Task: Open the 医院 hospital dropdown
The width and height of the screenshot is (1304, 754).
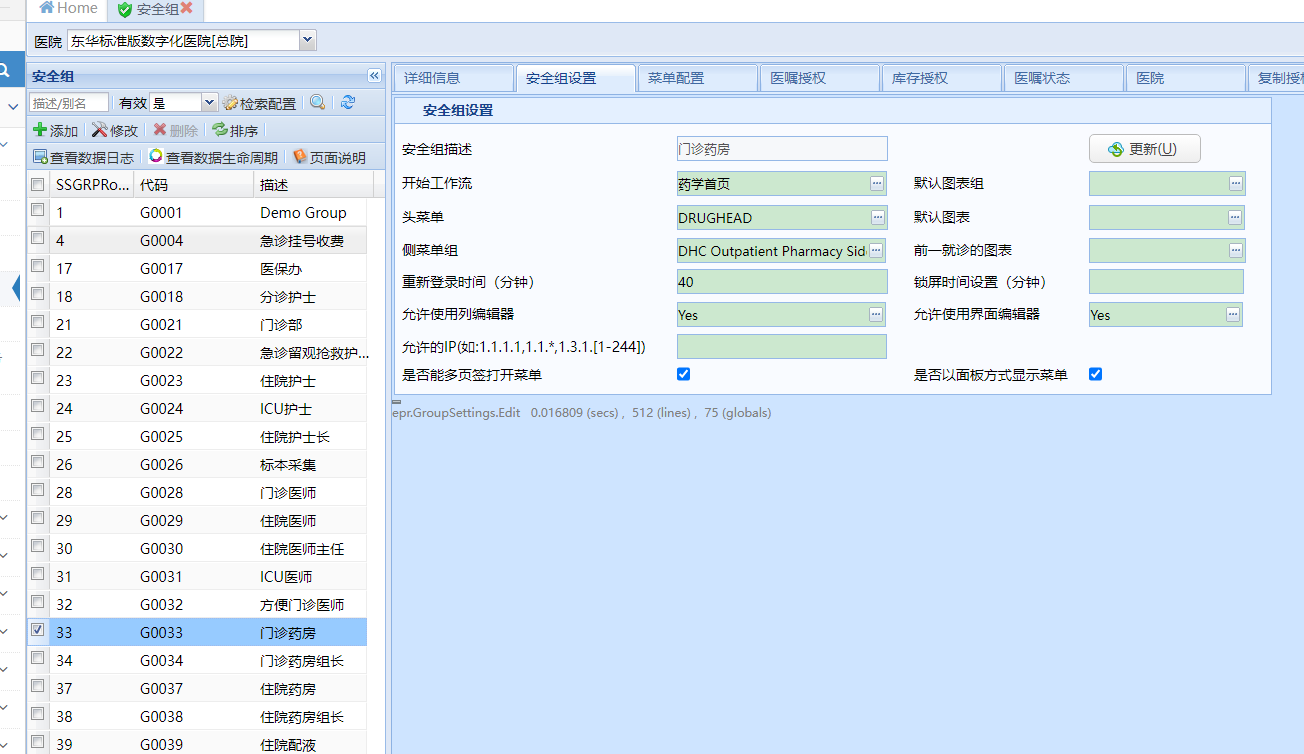Action: tap(308, 41)
